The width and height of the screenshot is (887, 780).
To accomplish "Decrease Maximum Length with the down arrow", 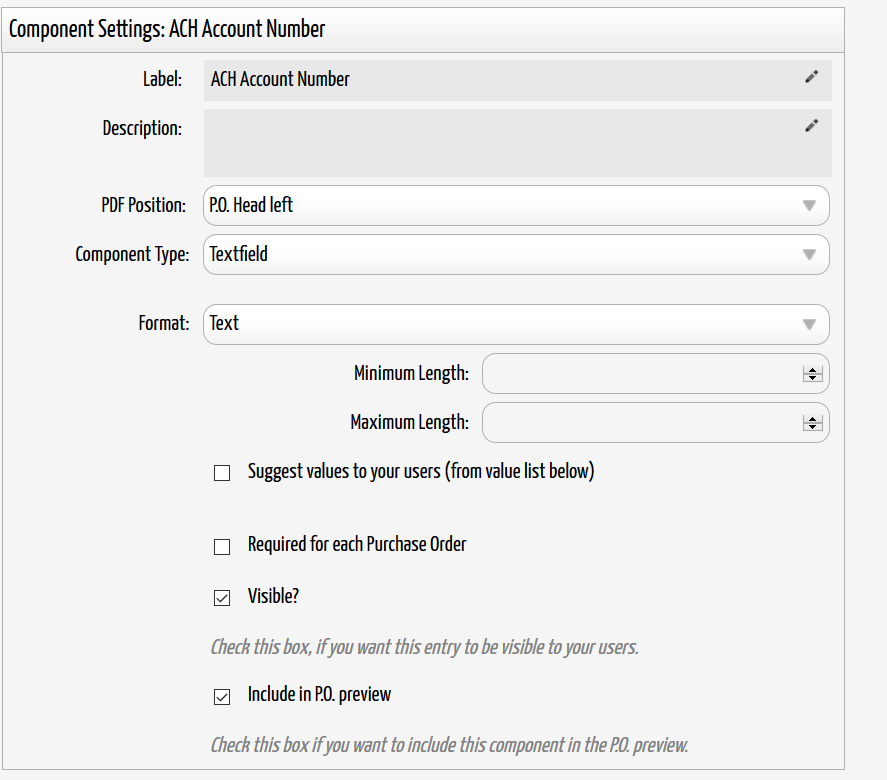I will [x=812, y=426].
